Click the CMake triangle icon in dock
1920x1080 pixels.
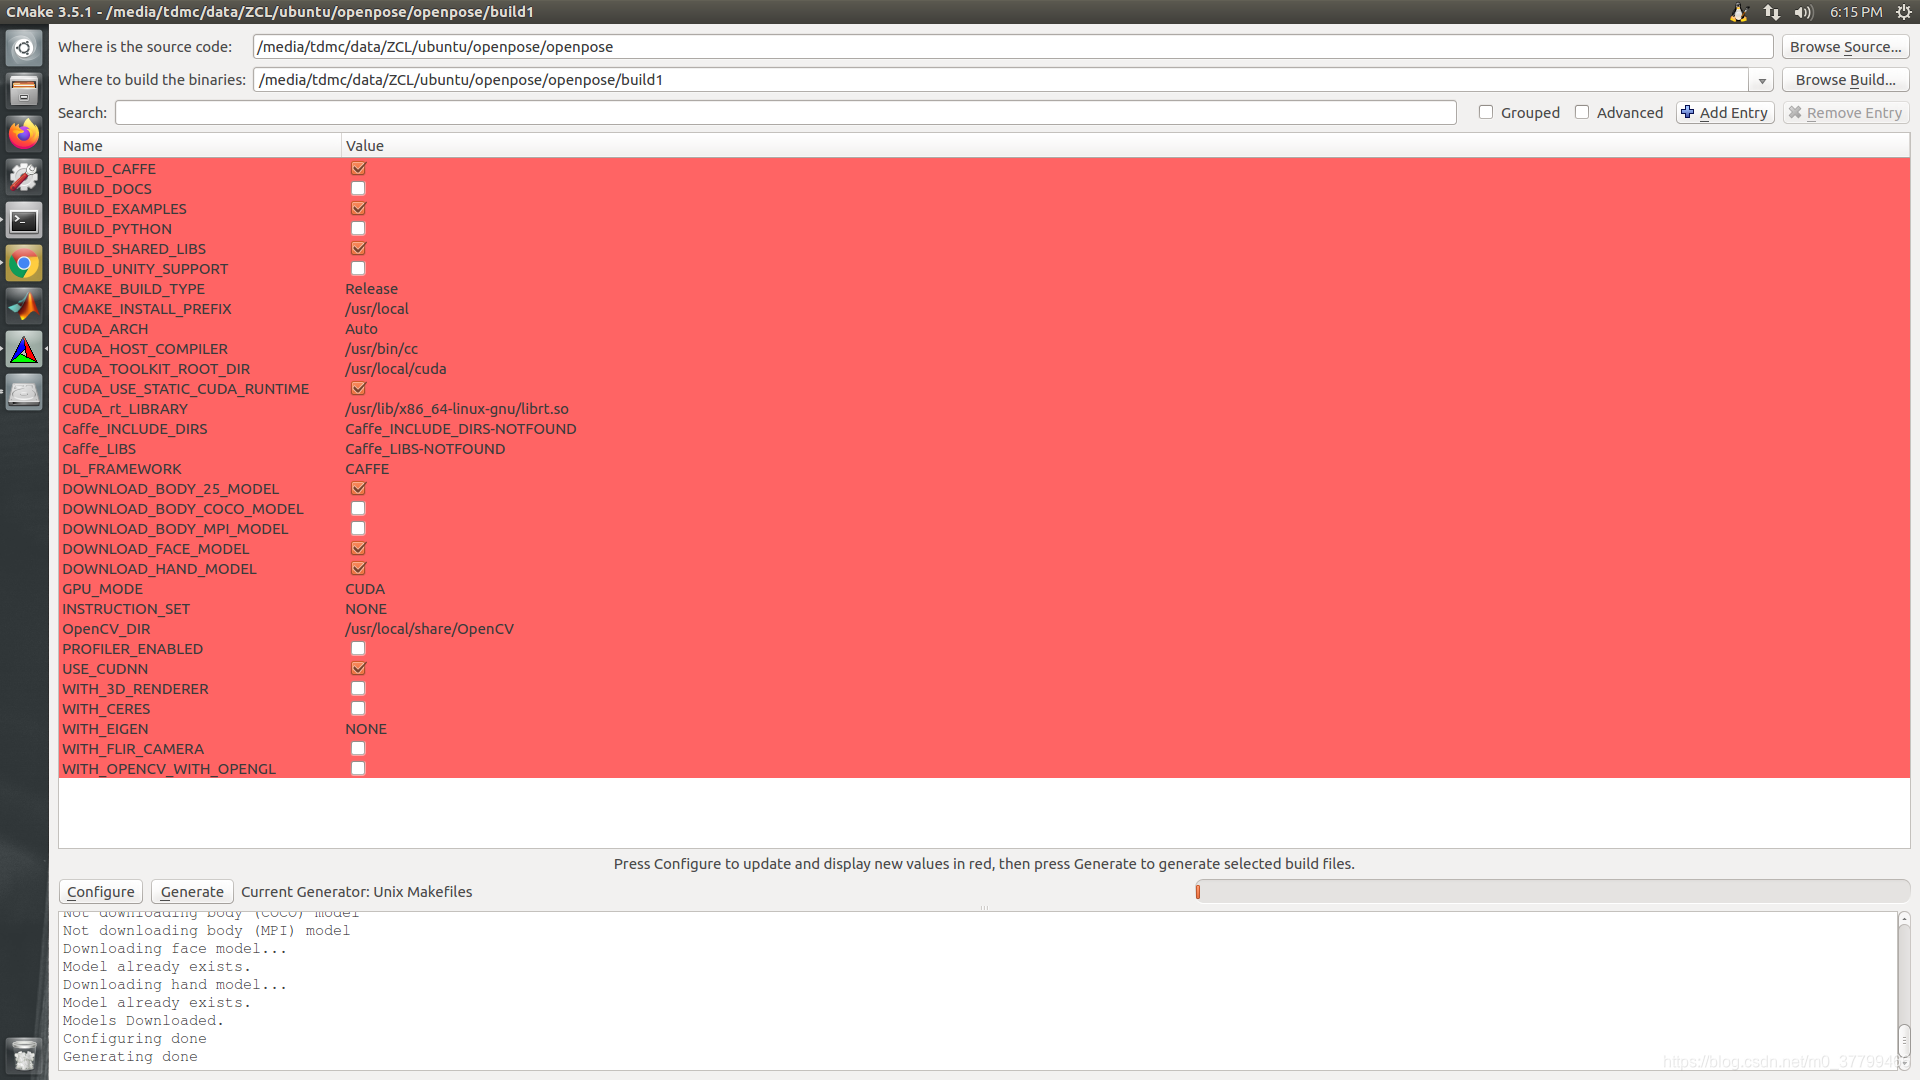click(24, 350)
